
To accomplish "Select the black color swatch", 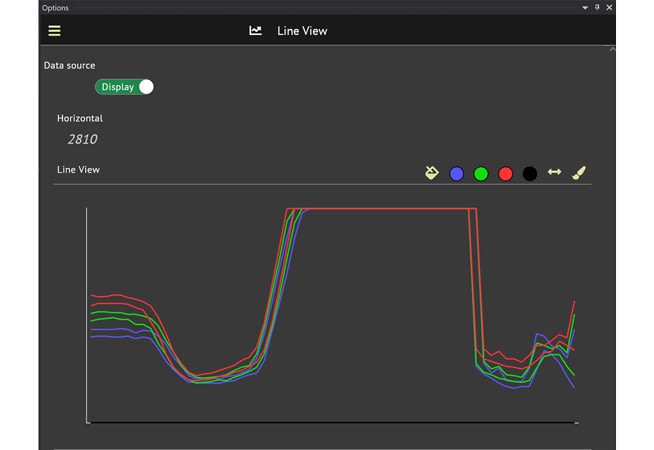I will 530,174.
